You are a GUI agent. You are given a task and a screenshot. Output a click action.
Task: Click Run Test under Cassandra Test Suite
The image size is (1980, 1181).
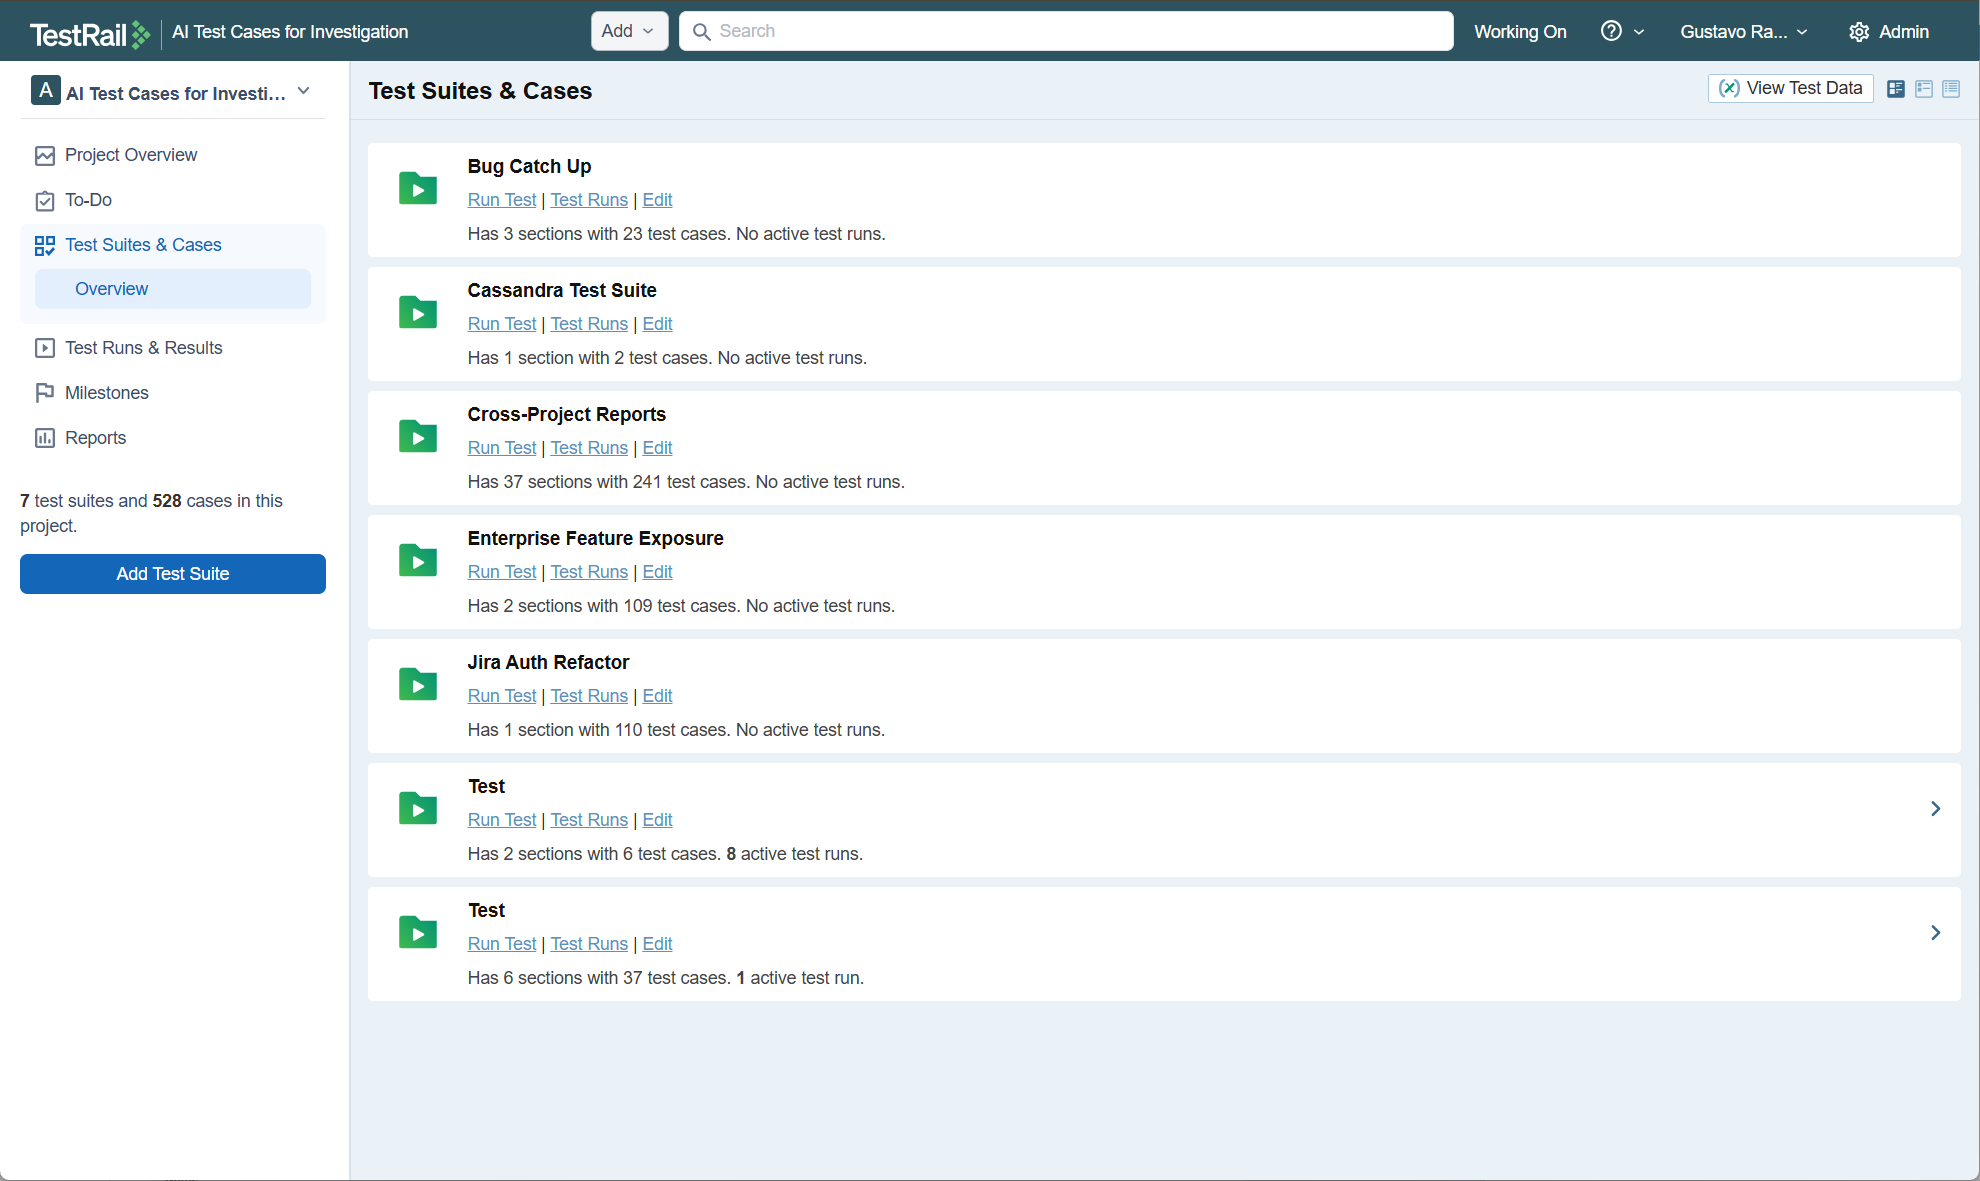pyautogui.click(x=502, y=324)
